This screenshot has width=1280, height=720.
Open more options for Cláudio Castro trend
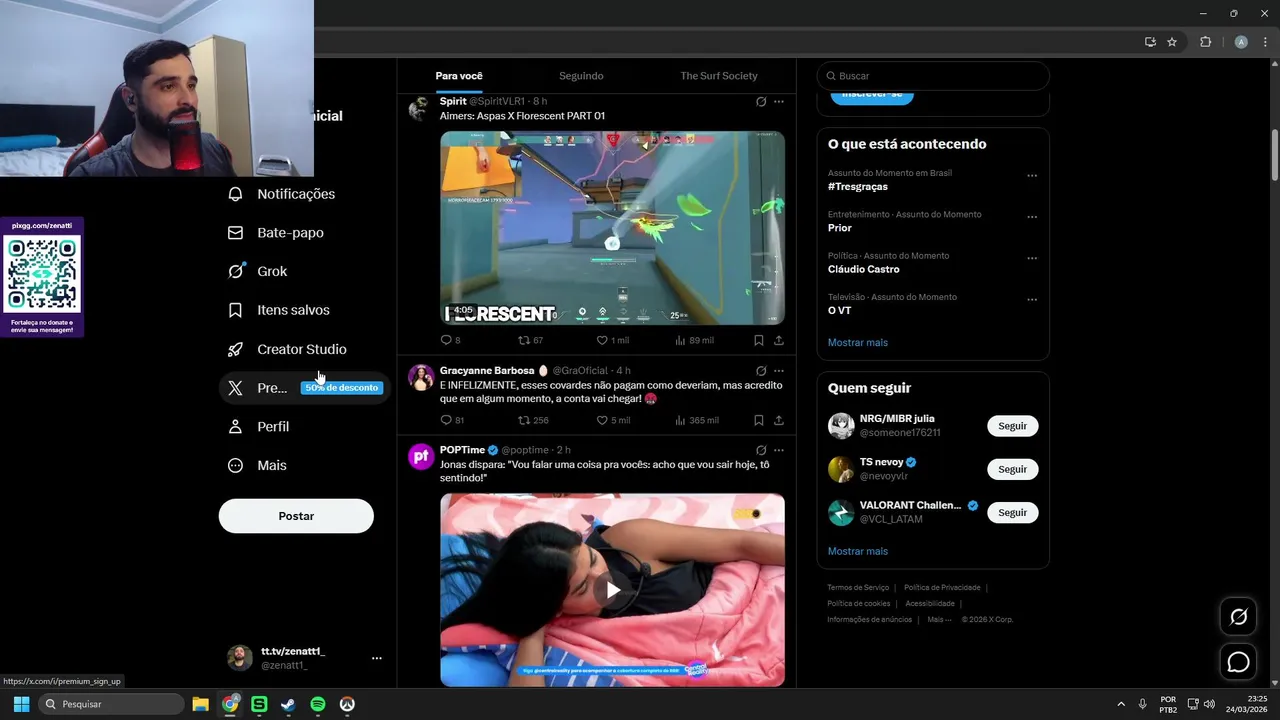click(1032, 258)
